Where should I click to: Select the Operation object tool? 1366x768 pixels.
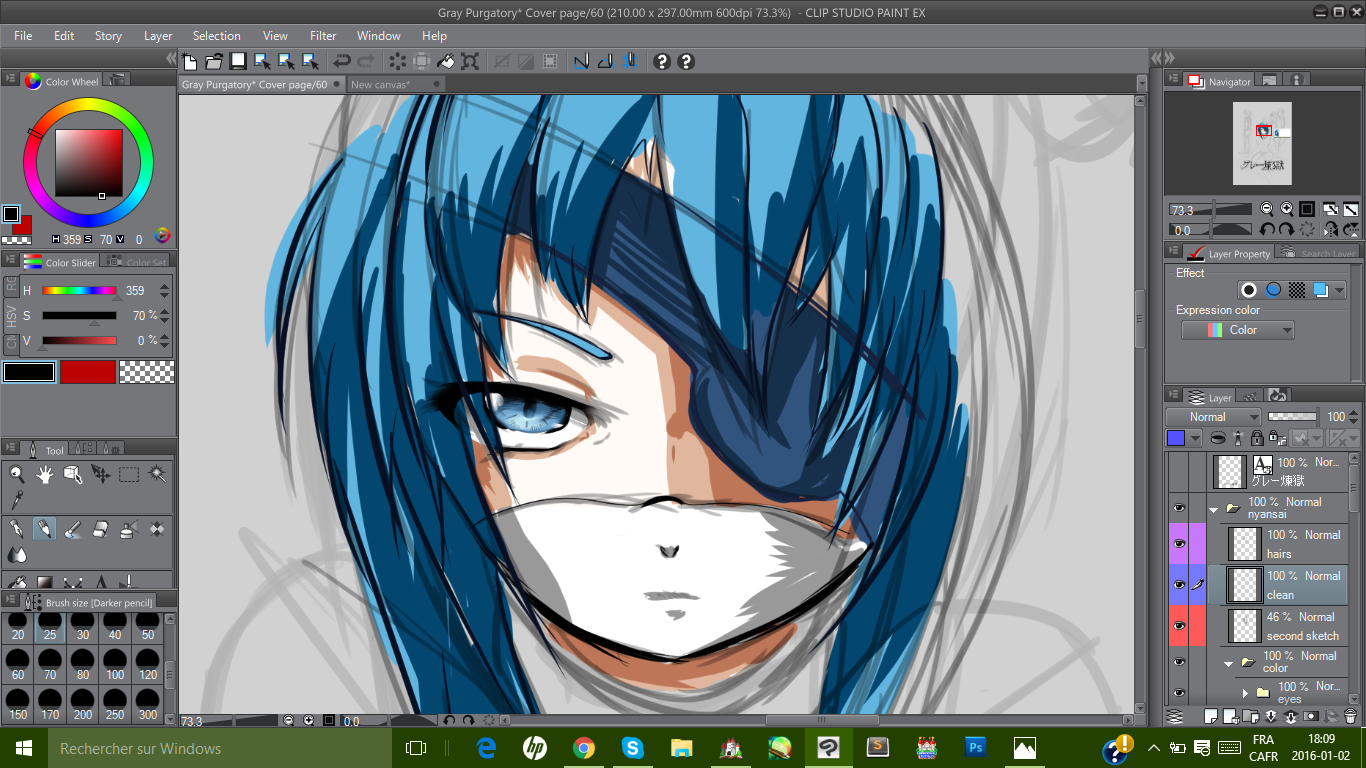point(73,474)
